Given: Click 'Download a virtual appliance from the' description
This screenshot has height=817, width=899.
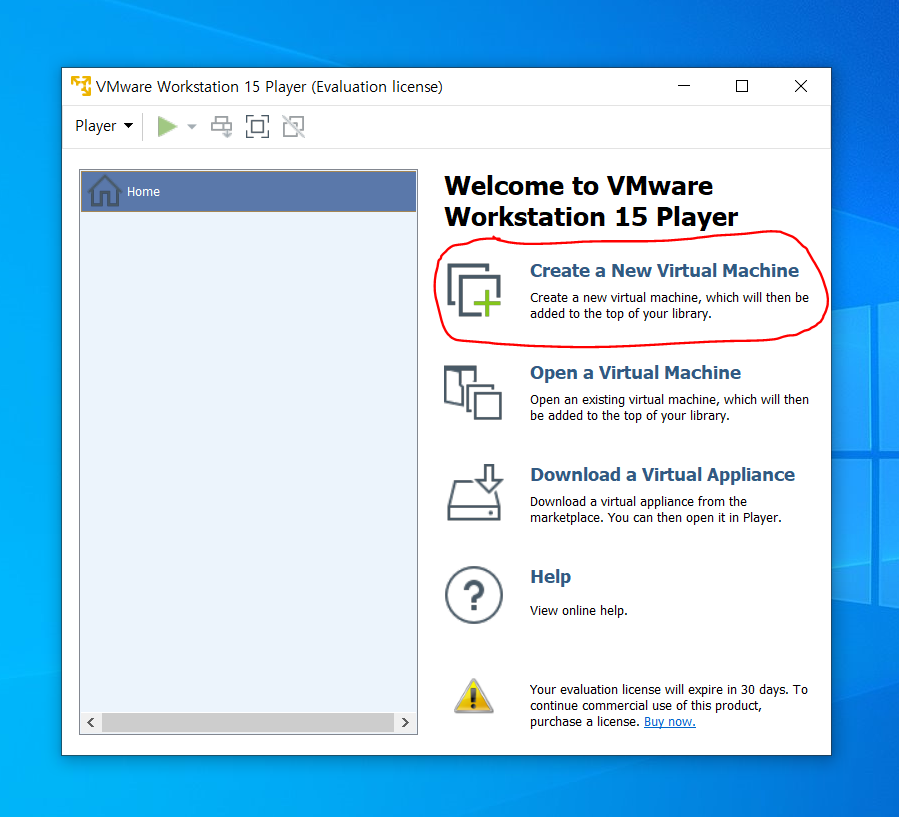Looking at the screenshot, I should [655, 510].
